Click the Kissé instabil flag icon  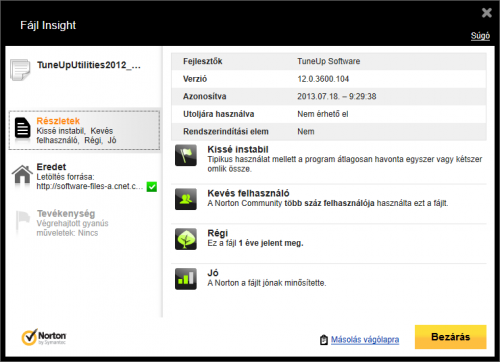coord(186,155)
